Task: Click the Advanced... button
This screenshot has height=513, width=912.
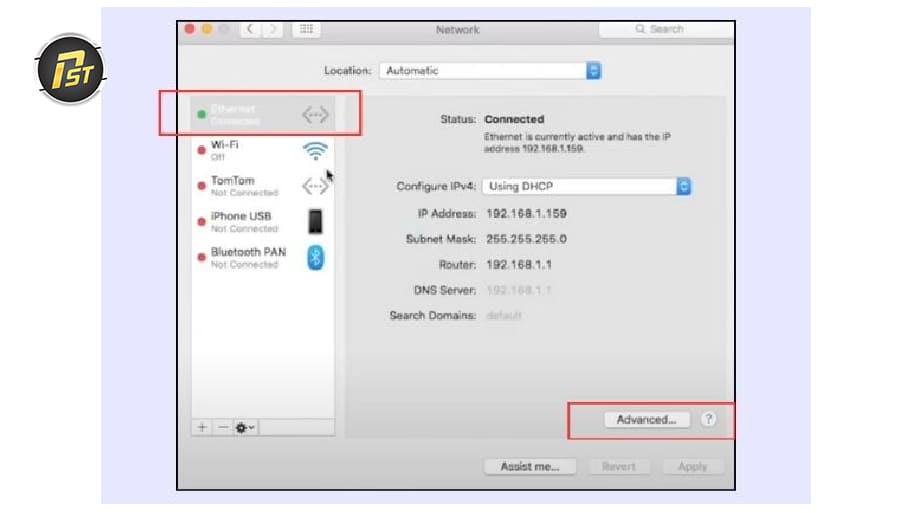Action: click(x=647, y=419)
